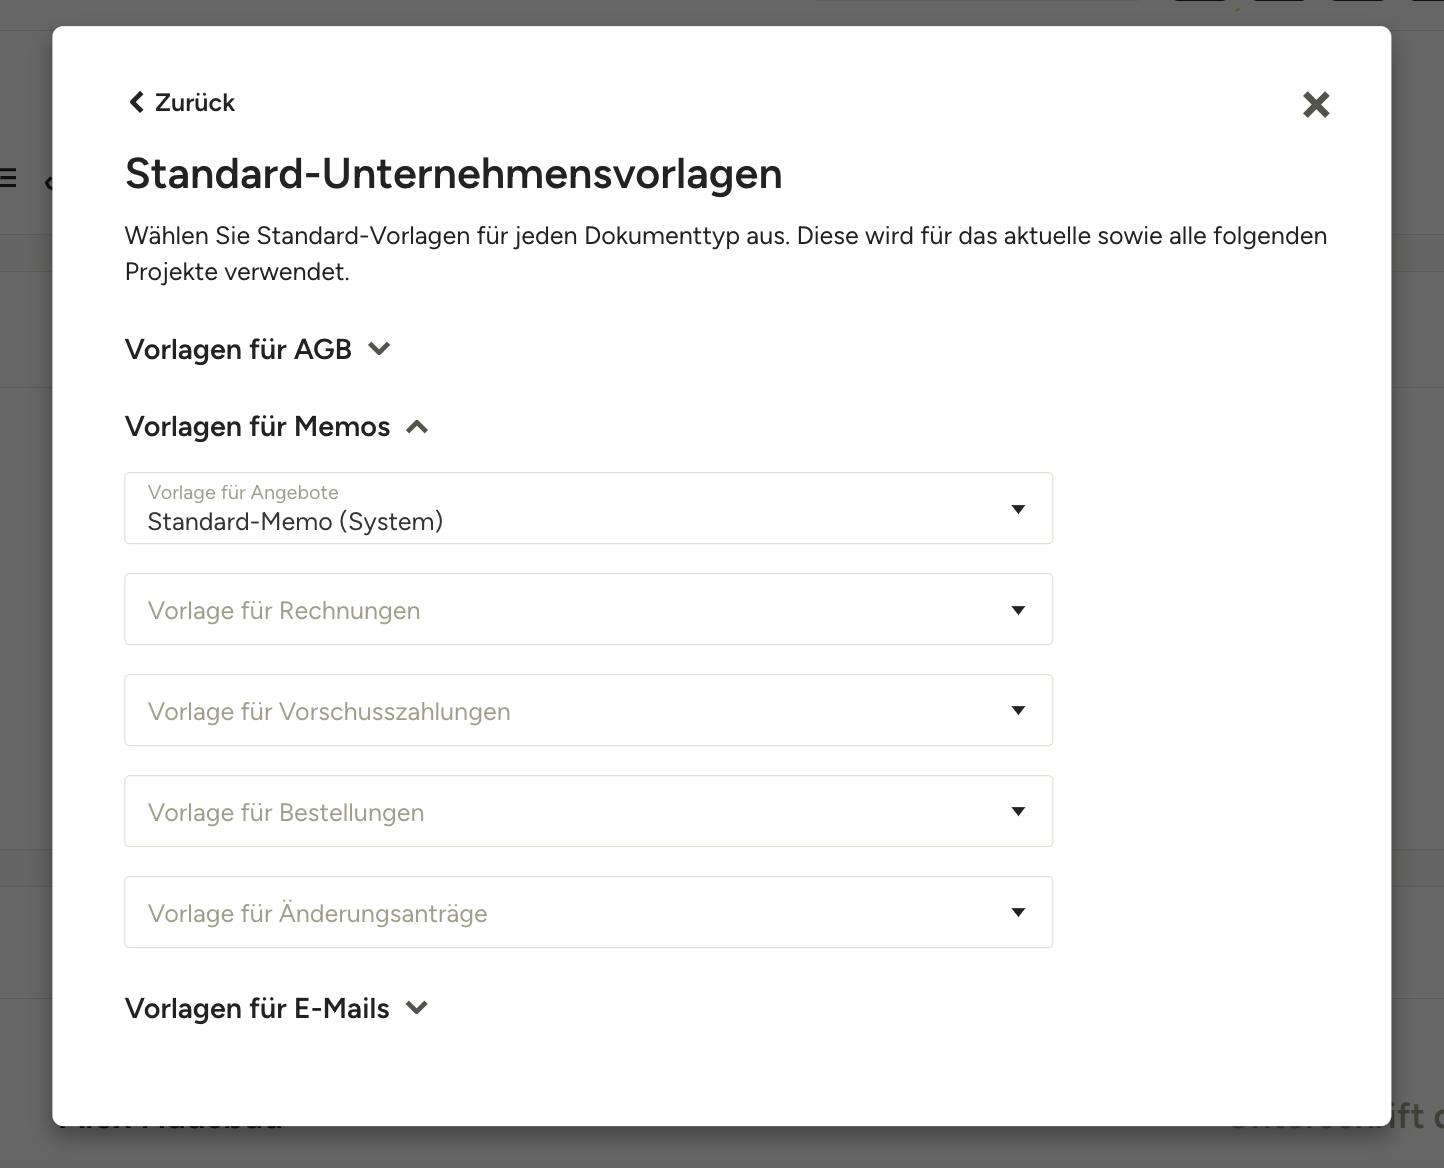This screenshot has height=1168, width=1444.
Task: Open the Vorlage für Vorschusszahlungen dropdown
Action: [588, 710]
